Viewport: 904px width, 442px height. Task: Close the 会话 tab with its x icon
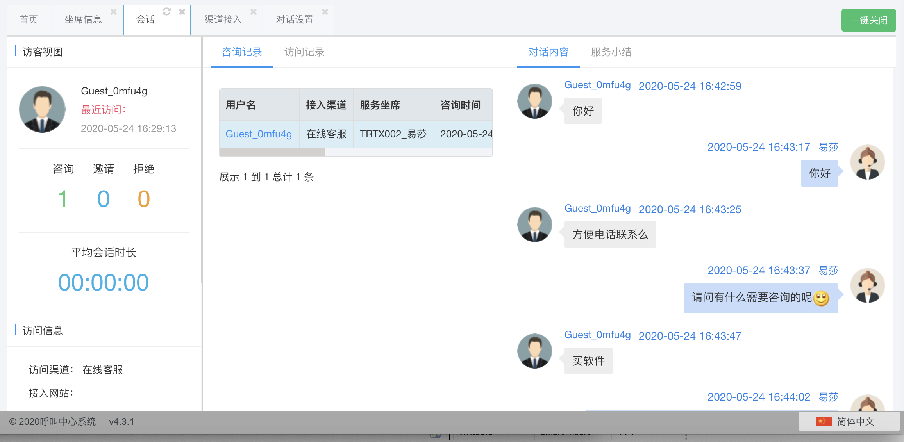[x=182, y=12]
